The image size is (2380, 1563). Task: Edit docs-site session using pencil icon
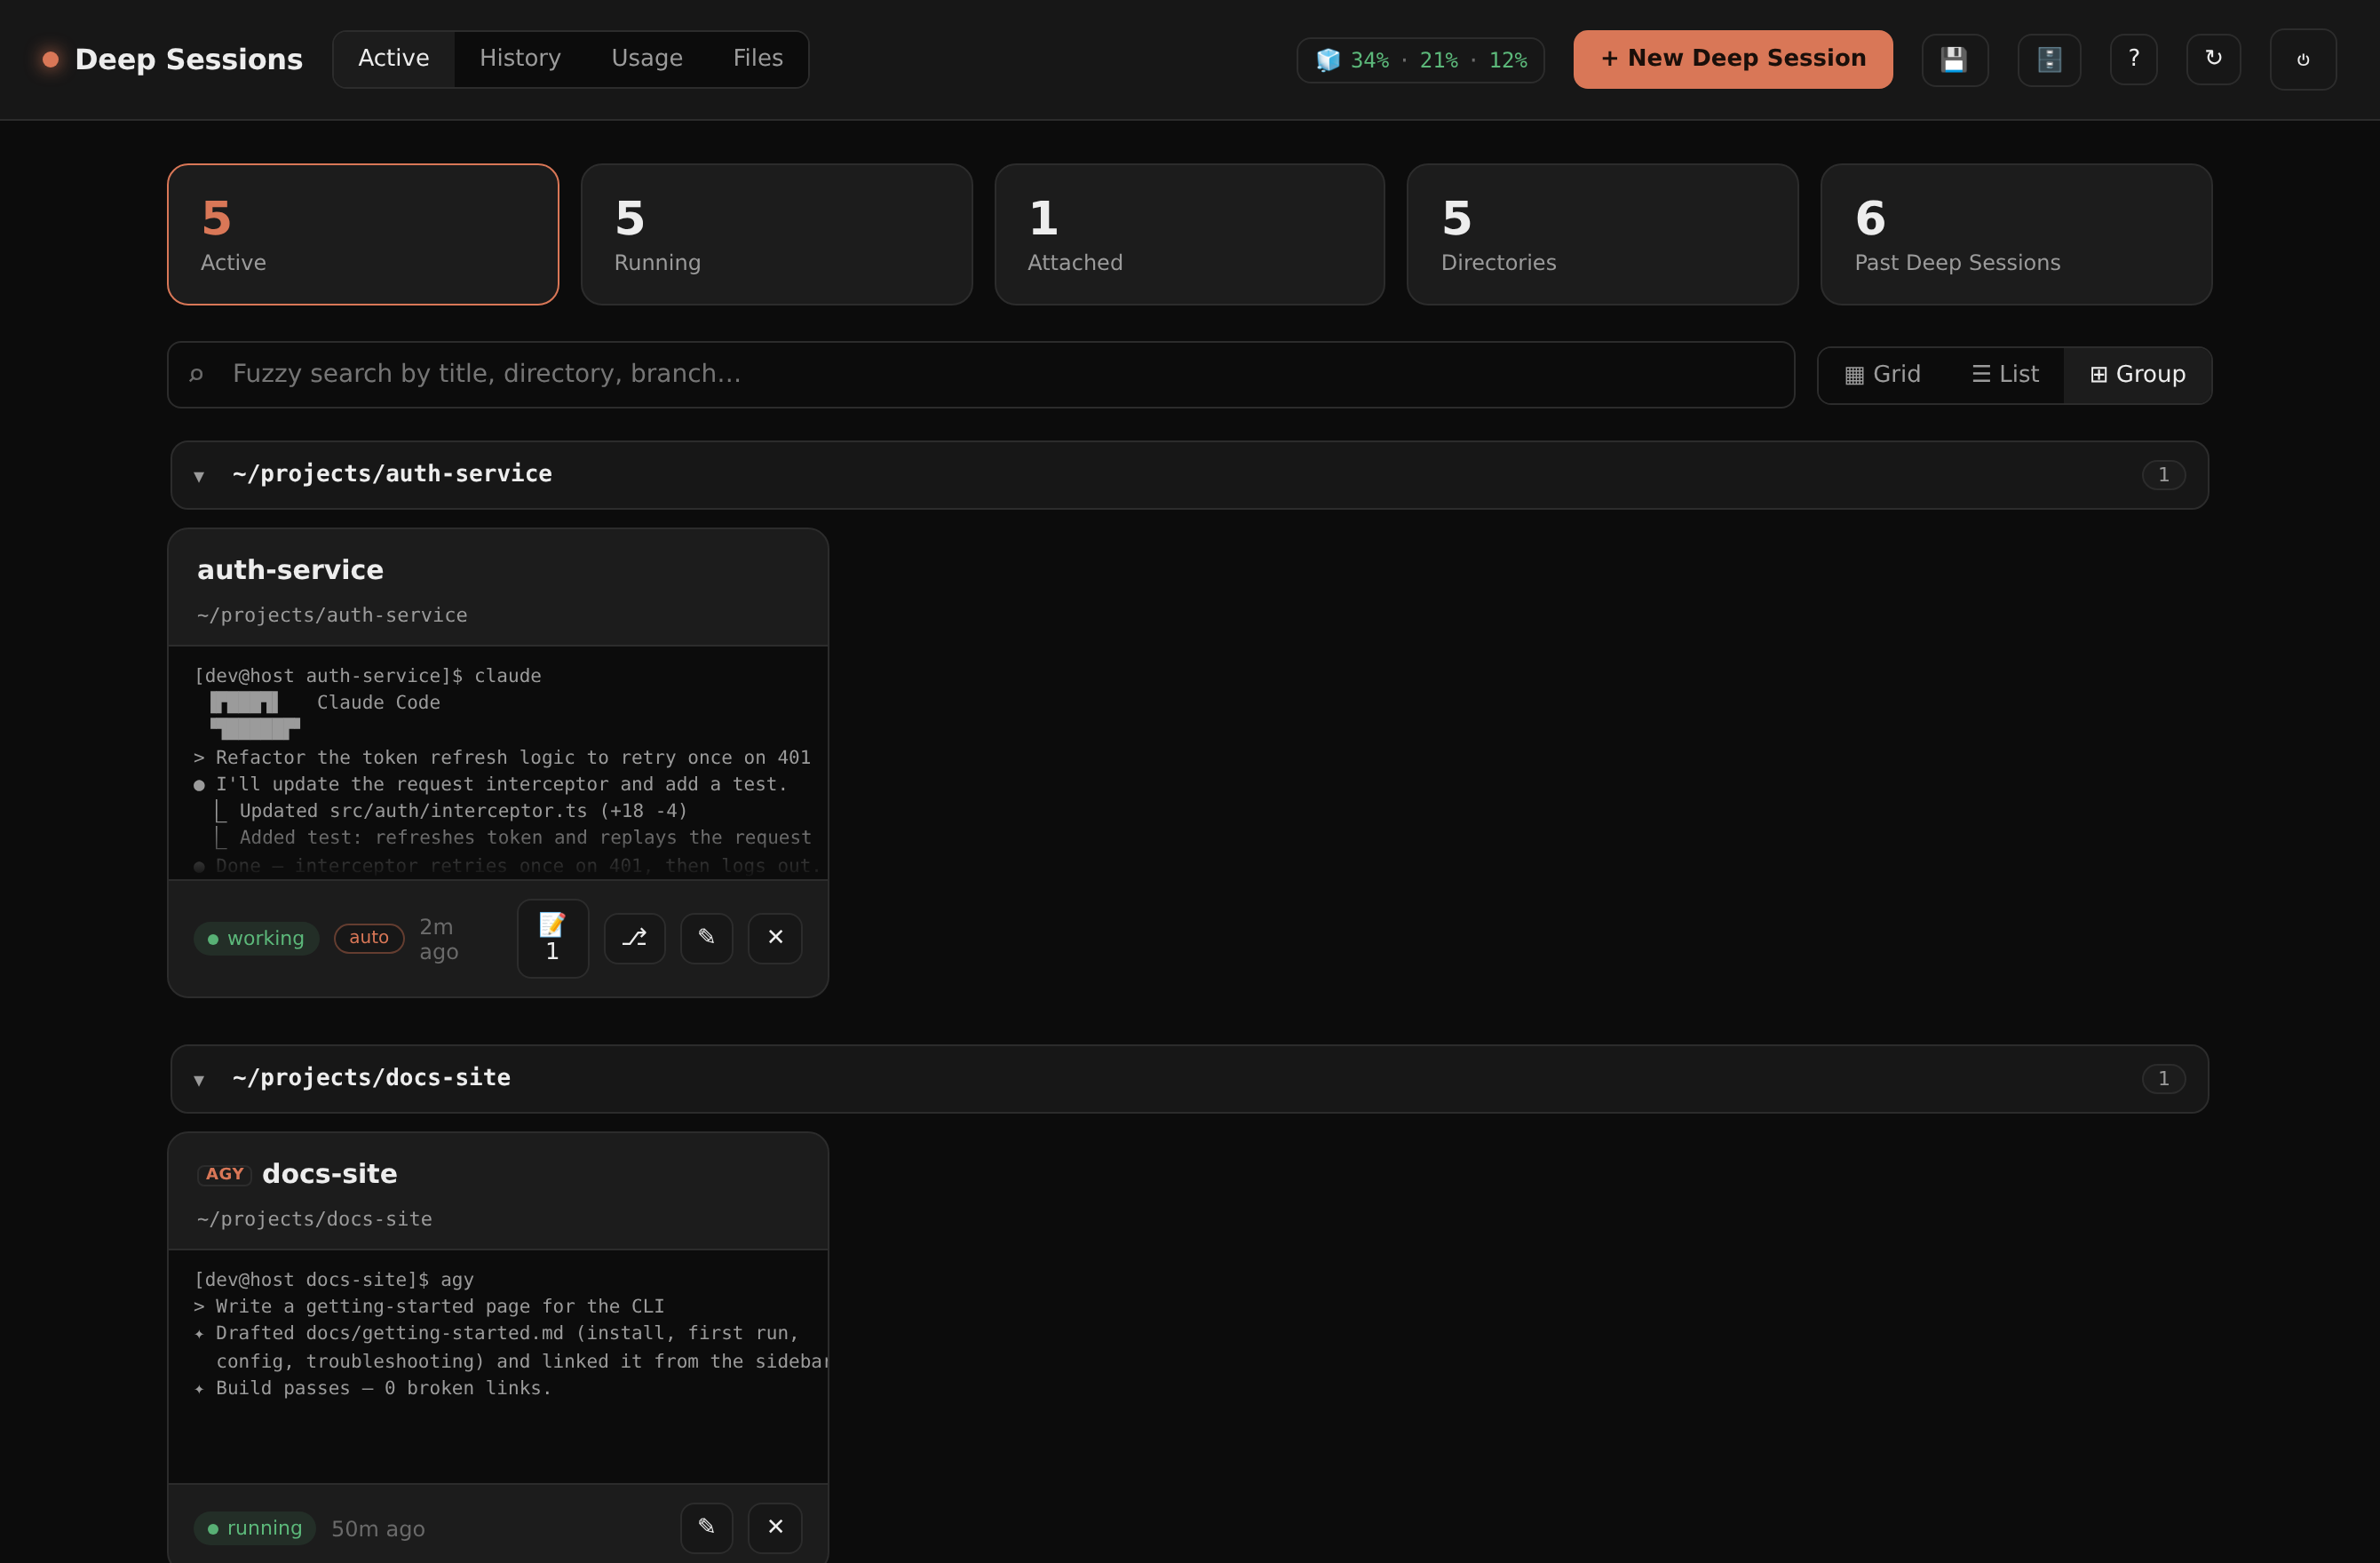coord(706,1527)
